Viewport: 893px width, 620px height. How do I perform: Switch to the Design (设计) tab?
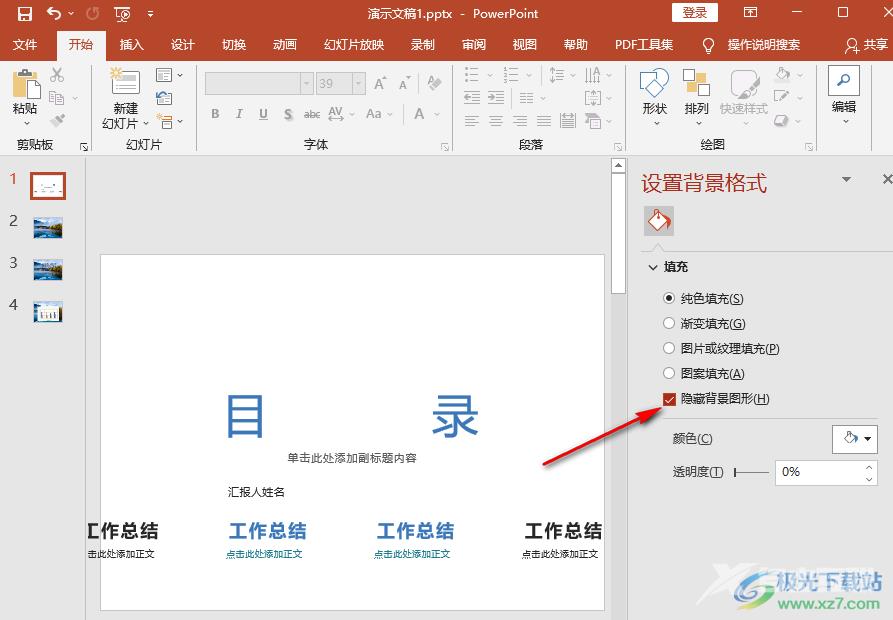pyautogui.click(x=183, y=44)
